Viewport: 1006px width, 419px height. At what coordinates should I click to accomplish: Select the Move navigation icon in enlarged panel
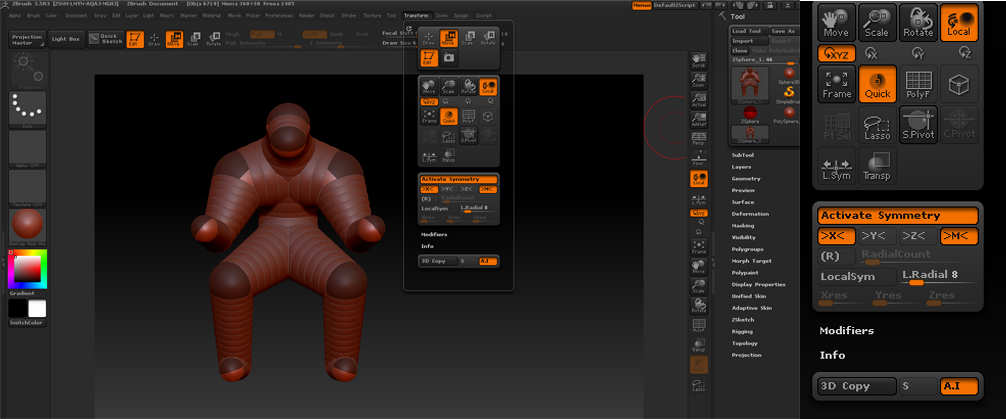(x=838, y=24)
